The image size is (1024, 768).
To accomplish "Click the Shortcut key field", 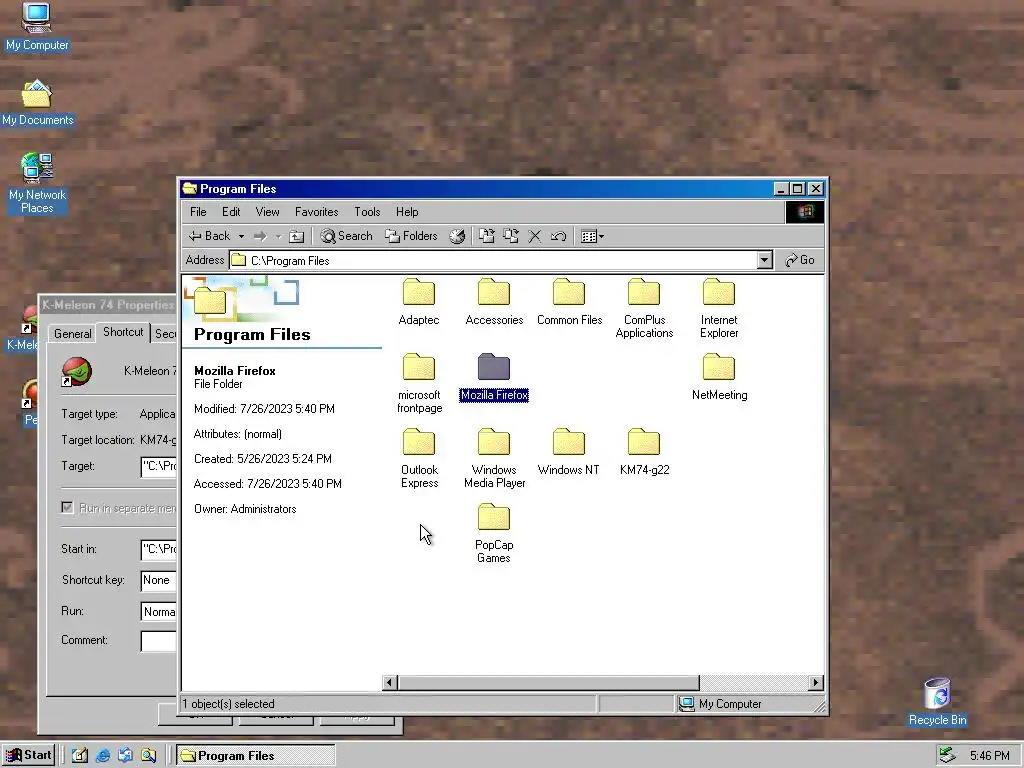I will [159, 580].
